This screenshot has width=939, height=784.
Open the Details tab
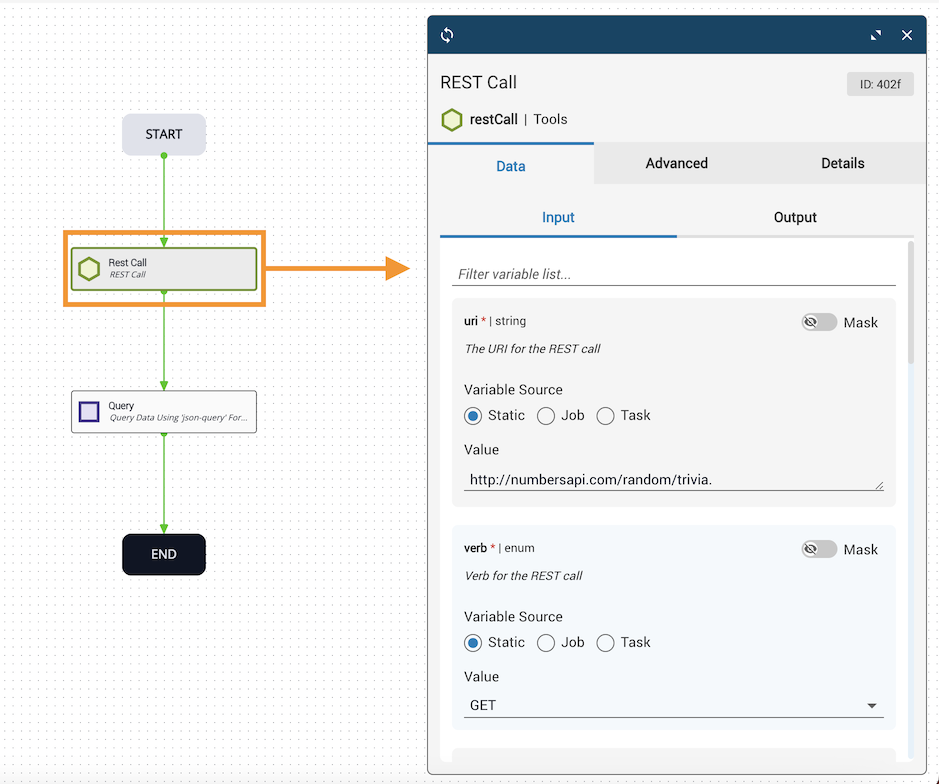point(842,163)
